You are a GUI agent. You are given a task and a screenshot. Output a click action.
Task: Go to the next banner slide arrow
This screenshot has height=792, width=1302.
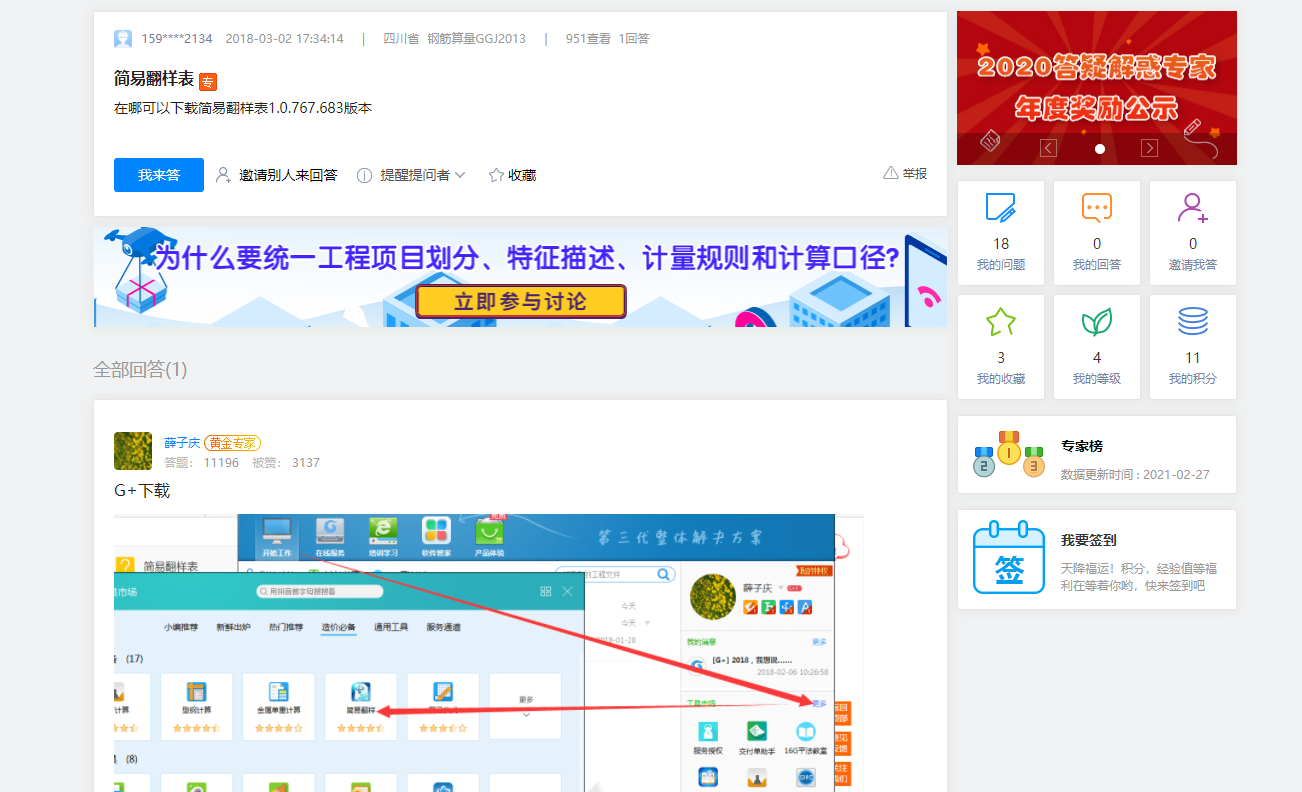click(x=1149, y=148)
